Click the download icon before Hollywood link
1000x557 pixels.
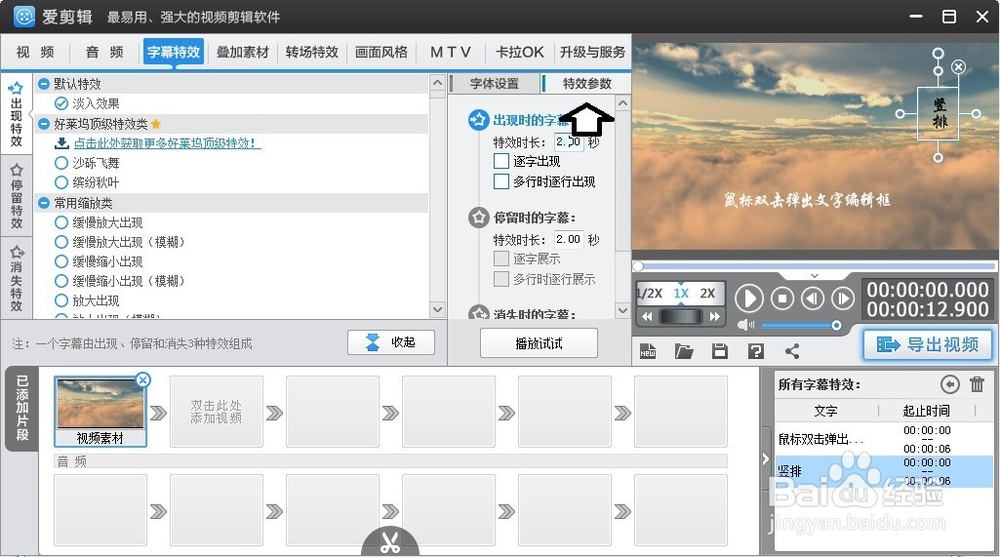[62, 142]
